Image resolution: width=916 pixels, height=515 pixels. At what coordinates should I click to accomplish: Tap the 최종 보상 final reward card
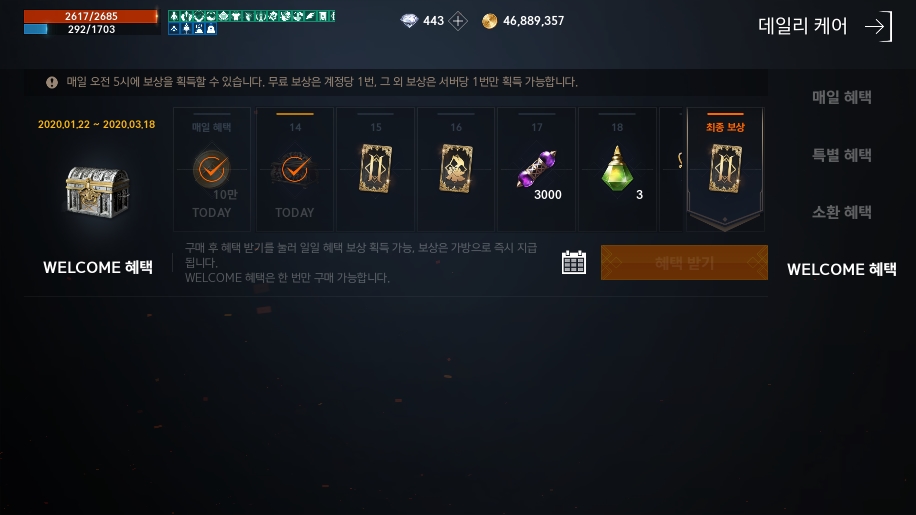pyautogui.click(x=725, y=169)
